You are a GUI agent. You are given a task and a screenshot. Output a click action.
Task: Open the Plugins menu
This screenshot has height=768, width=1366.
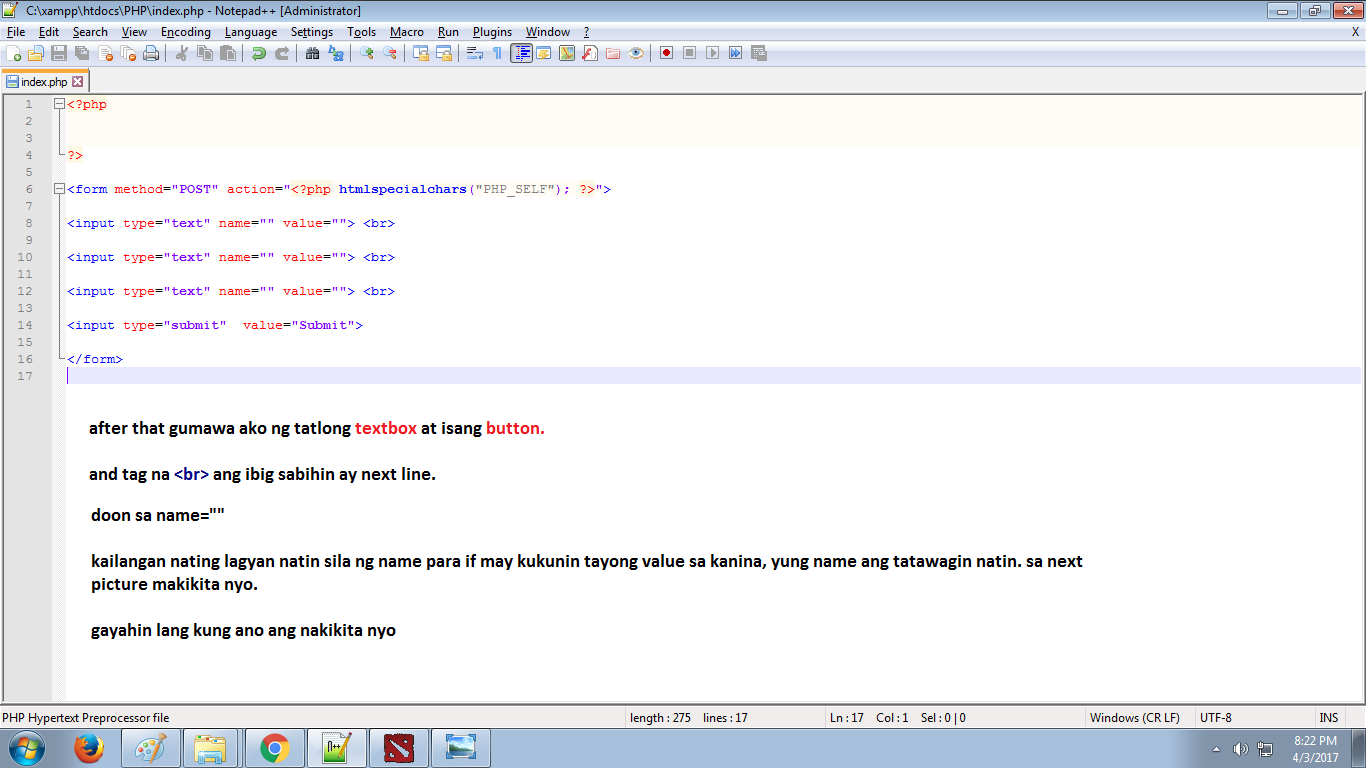(491, 31)
